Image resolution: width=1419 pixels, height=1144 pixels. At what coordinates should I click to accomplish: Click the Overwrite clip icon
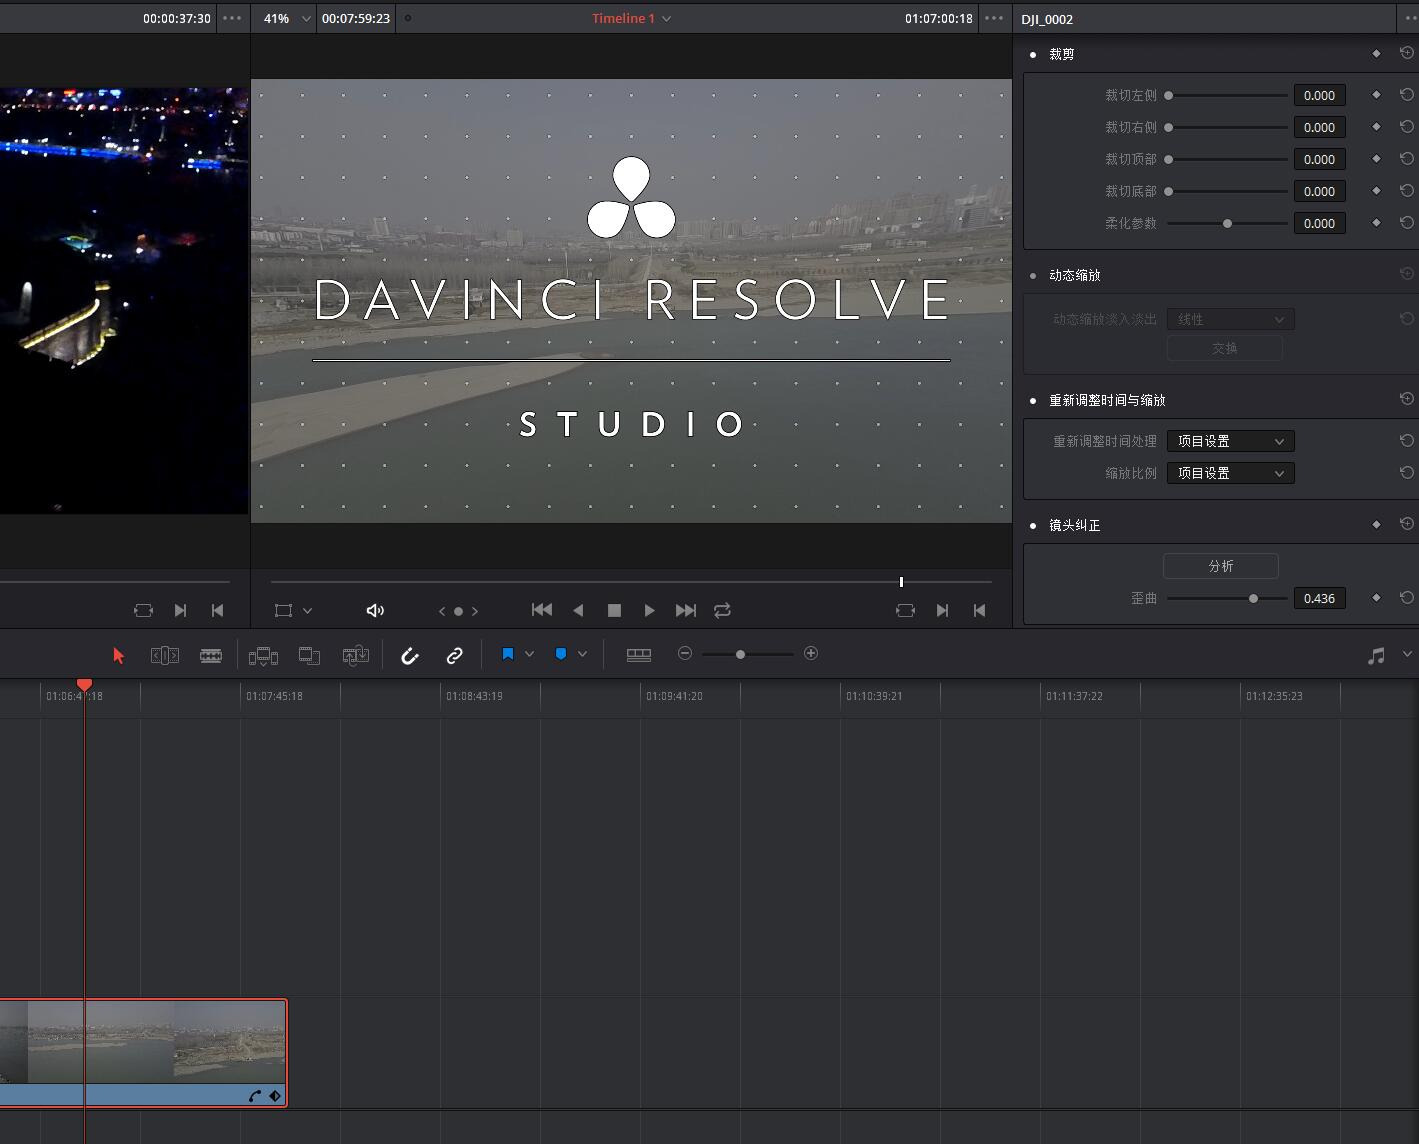point(309,655)
